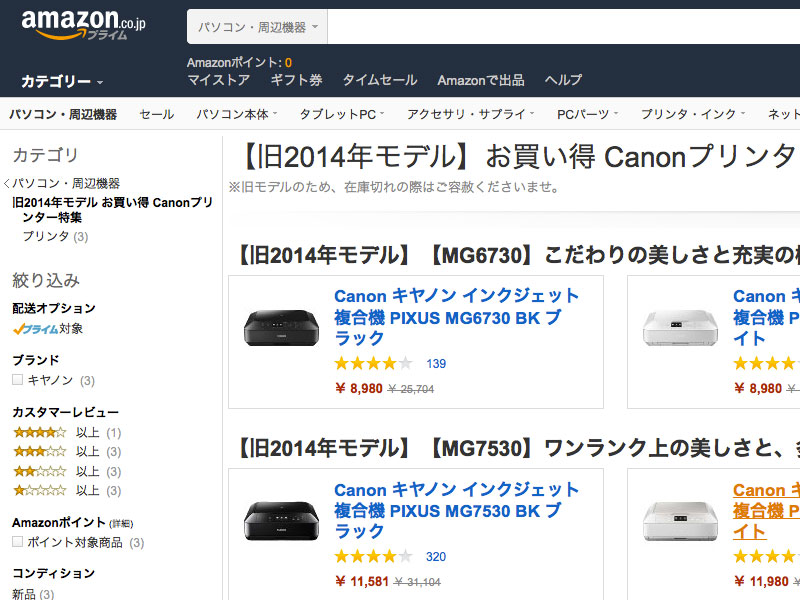Open black PIXUS MG7530 BK printer image

click(x=282, y=521)
